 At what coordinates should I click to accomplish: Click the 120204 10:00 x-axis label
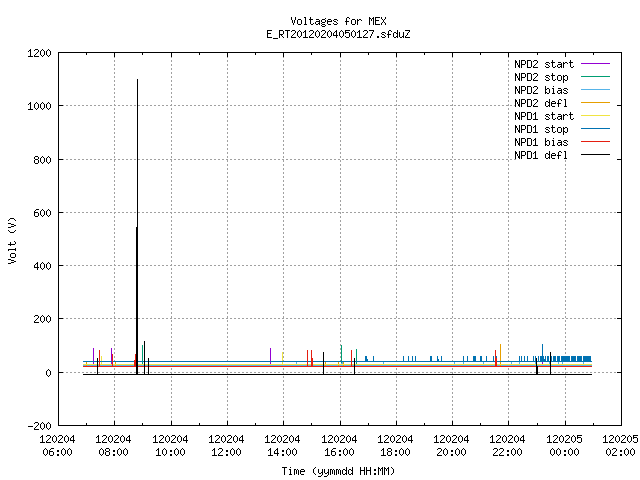(x=170, y=446)
